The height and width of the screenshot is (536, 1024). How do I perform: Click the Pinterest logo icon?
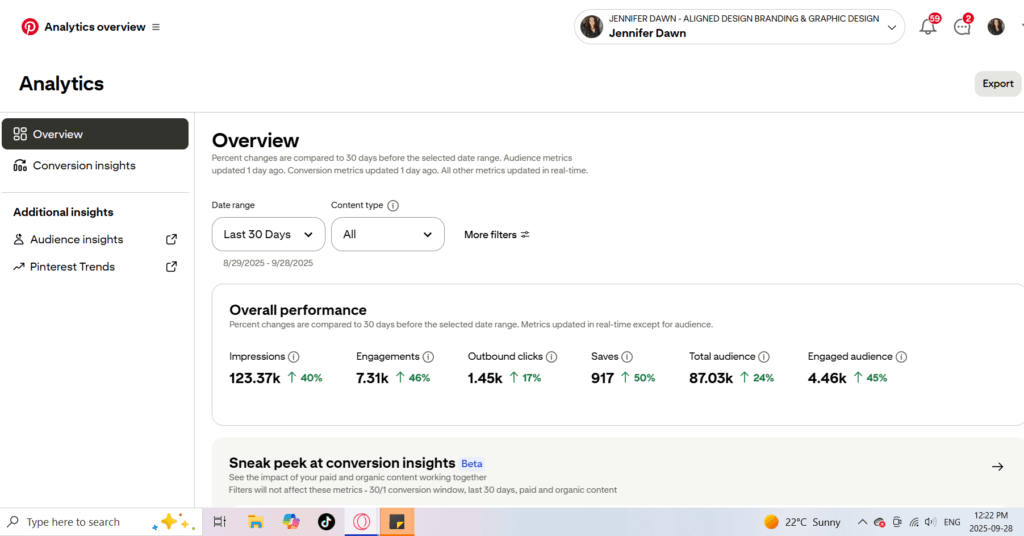[30, 27]
